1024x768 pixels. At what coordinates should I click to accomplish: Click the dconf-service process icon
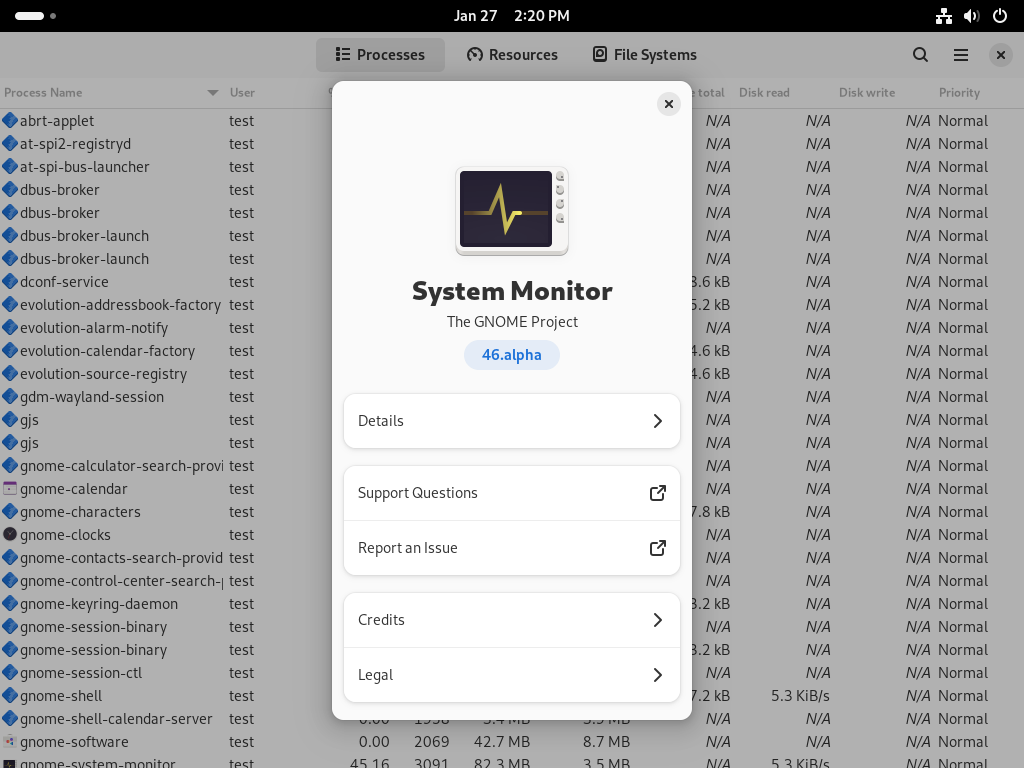(10, 281)
